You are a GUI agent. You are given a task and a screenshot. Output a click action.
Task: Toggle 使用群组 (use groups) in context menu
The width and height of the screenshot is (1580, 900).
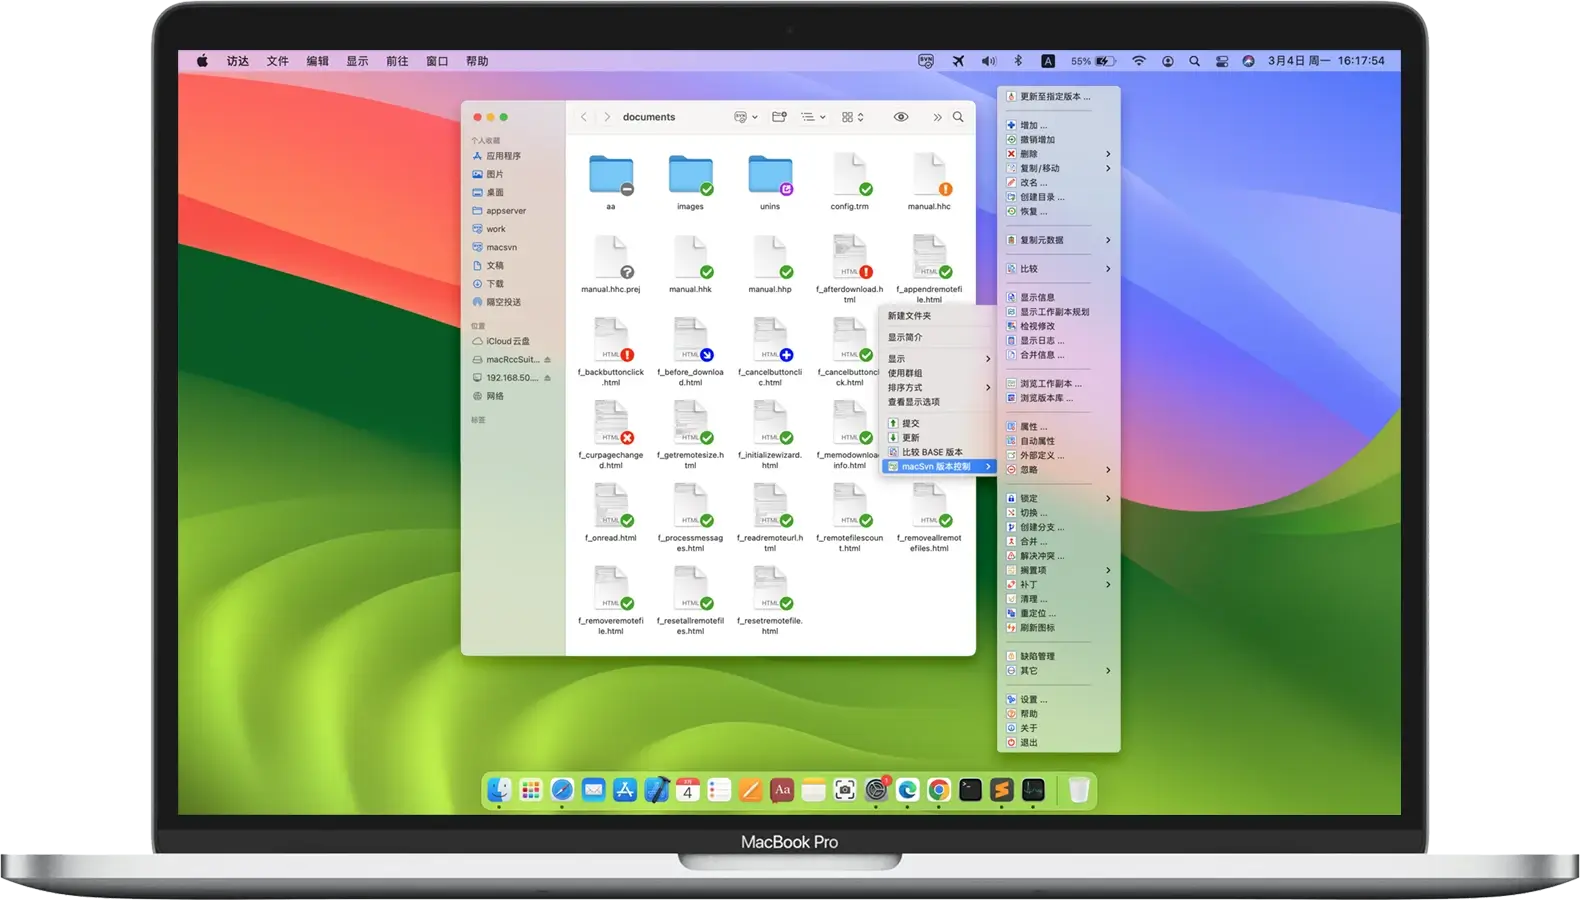pos(905,373)
